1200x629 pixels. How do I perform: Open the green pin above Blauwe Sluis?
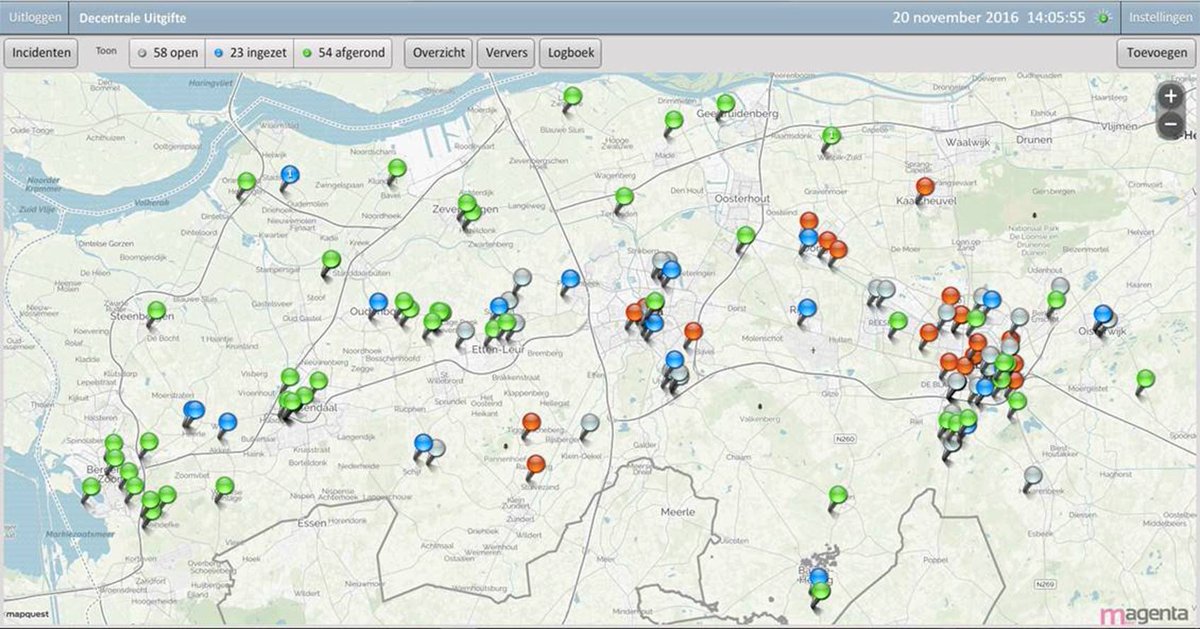click(x=572, y=97)
